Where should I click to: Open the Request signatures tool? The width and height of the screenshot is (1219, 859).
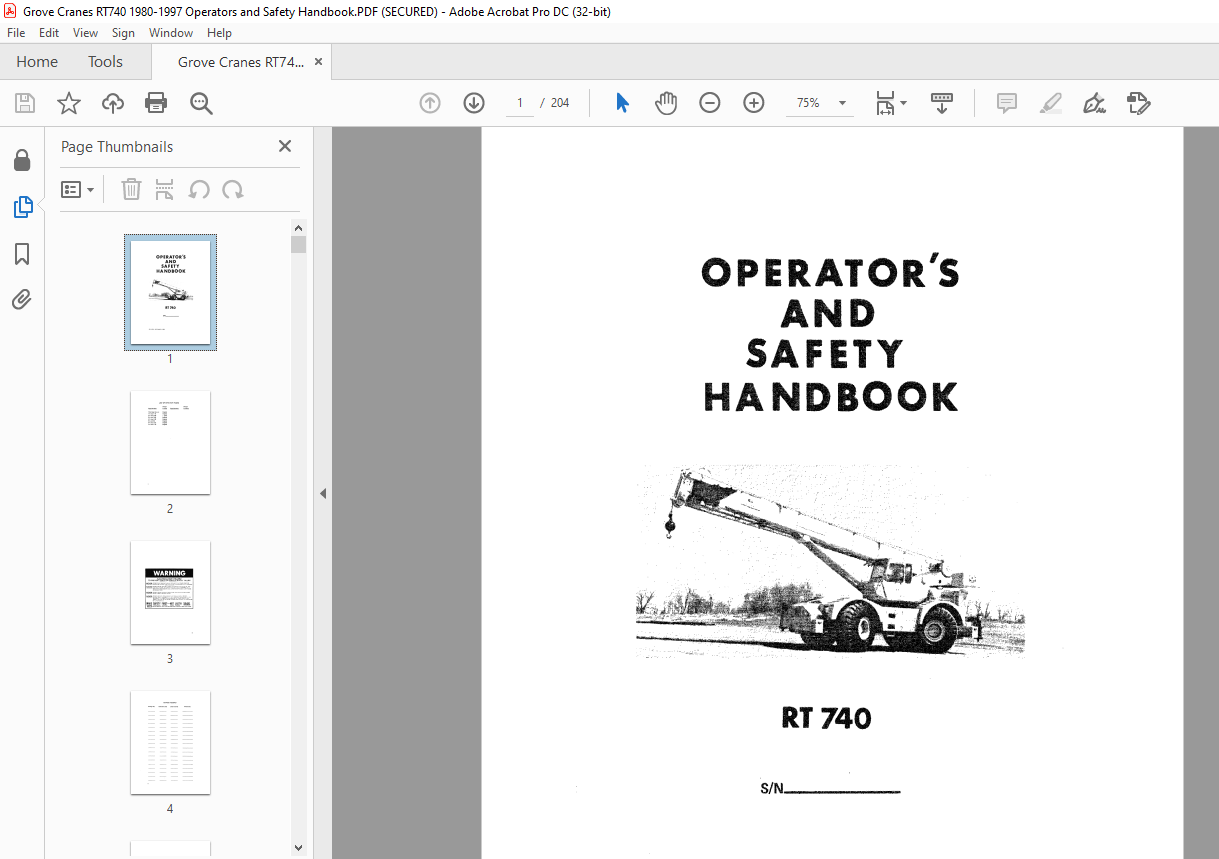tap(1139, 103)
